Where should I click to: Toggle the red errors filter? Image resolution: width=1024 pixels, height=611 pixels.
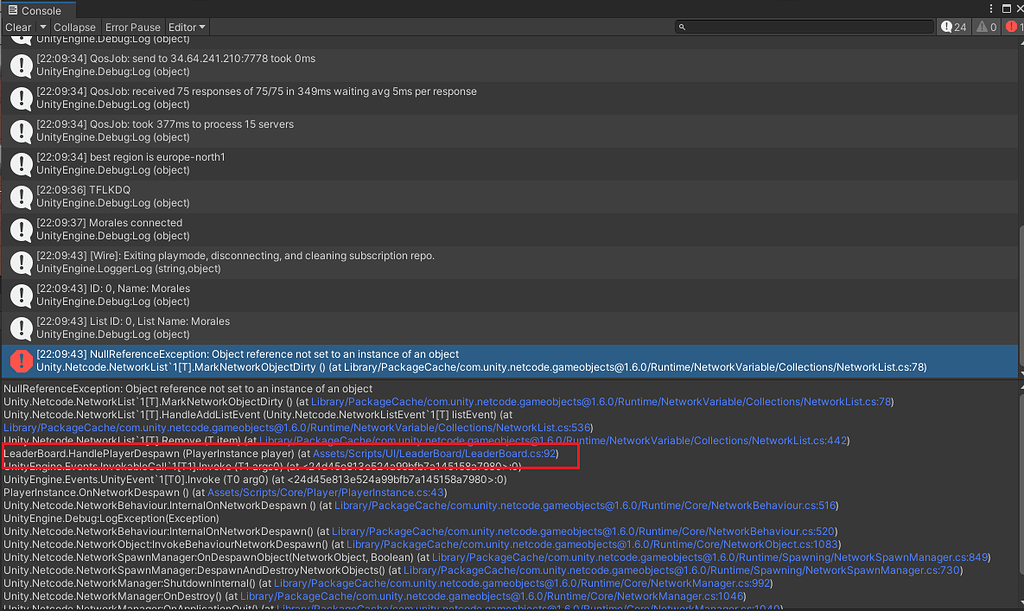1013,27
